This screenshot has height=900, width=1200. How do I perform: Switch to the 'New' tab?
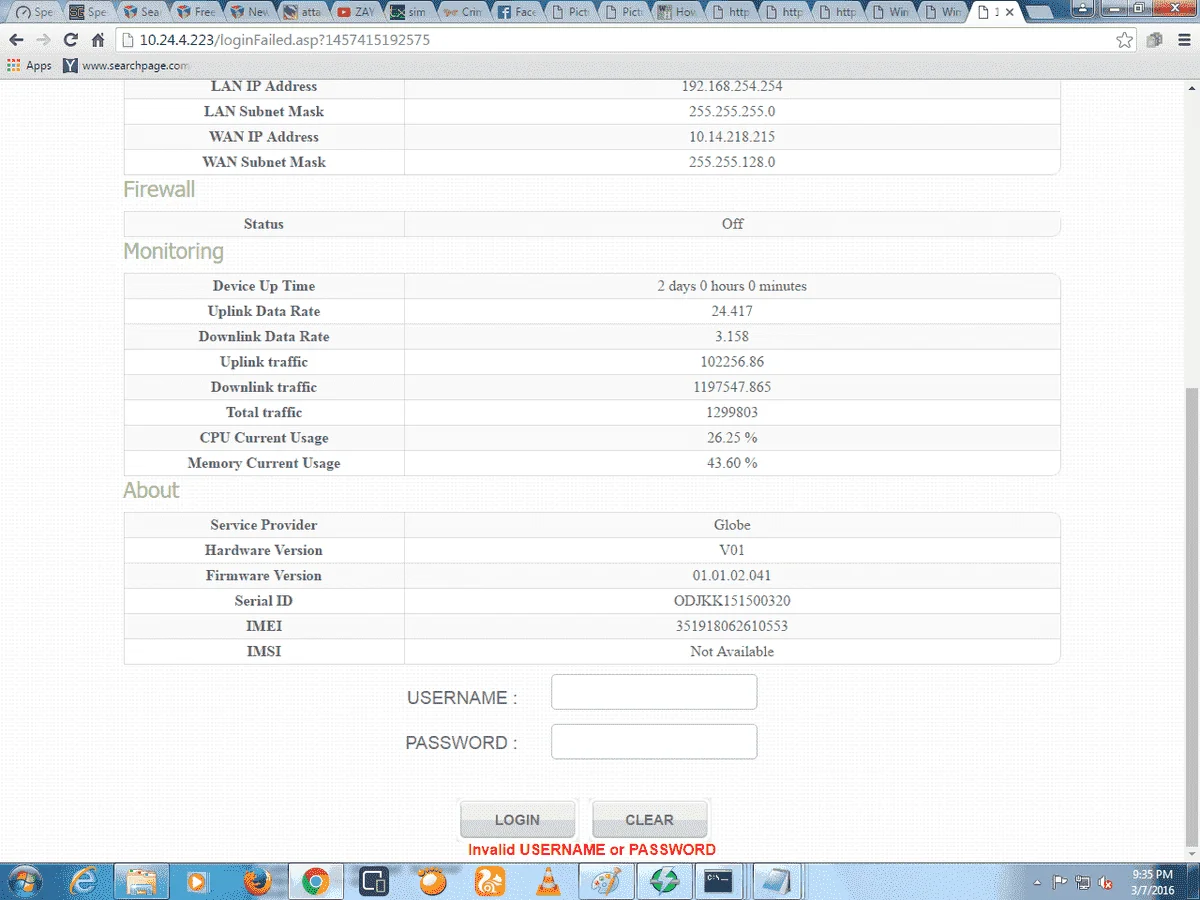[250, 13]
